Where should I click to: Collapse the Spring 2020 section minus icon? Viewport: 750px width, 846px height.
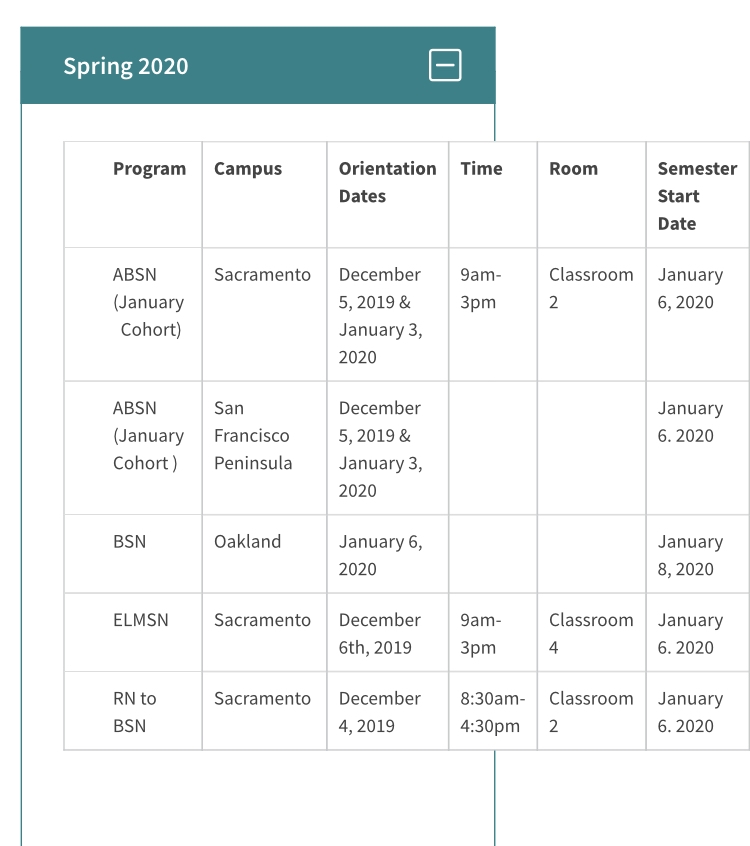coord(445,65)
